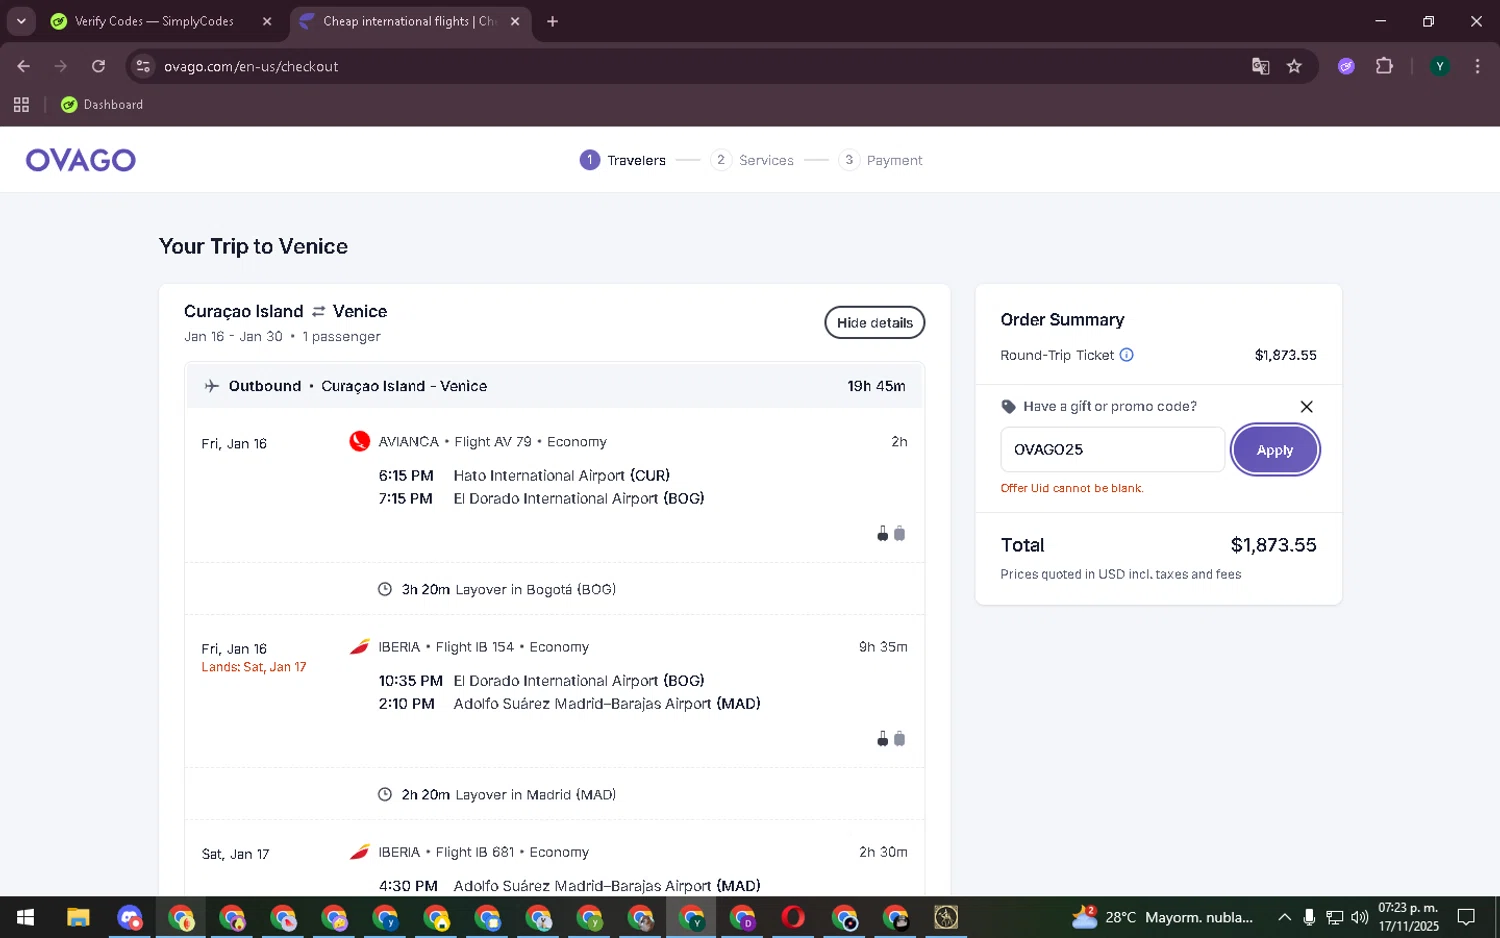Click the Avianca airline logo

[359, 441]
